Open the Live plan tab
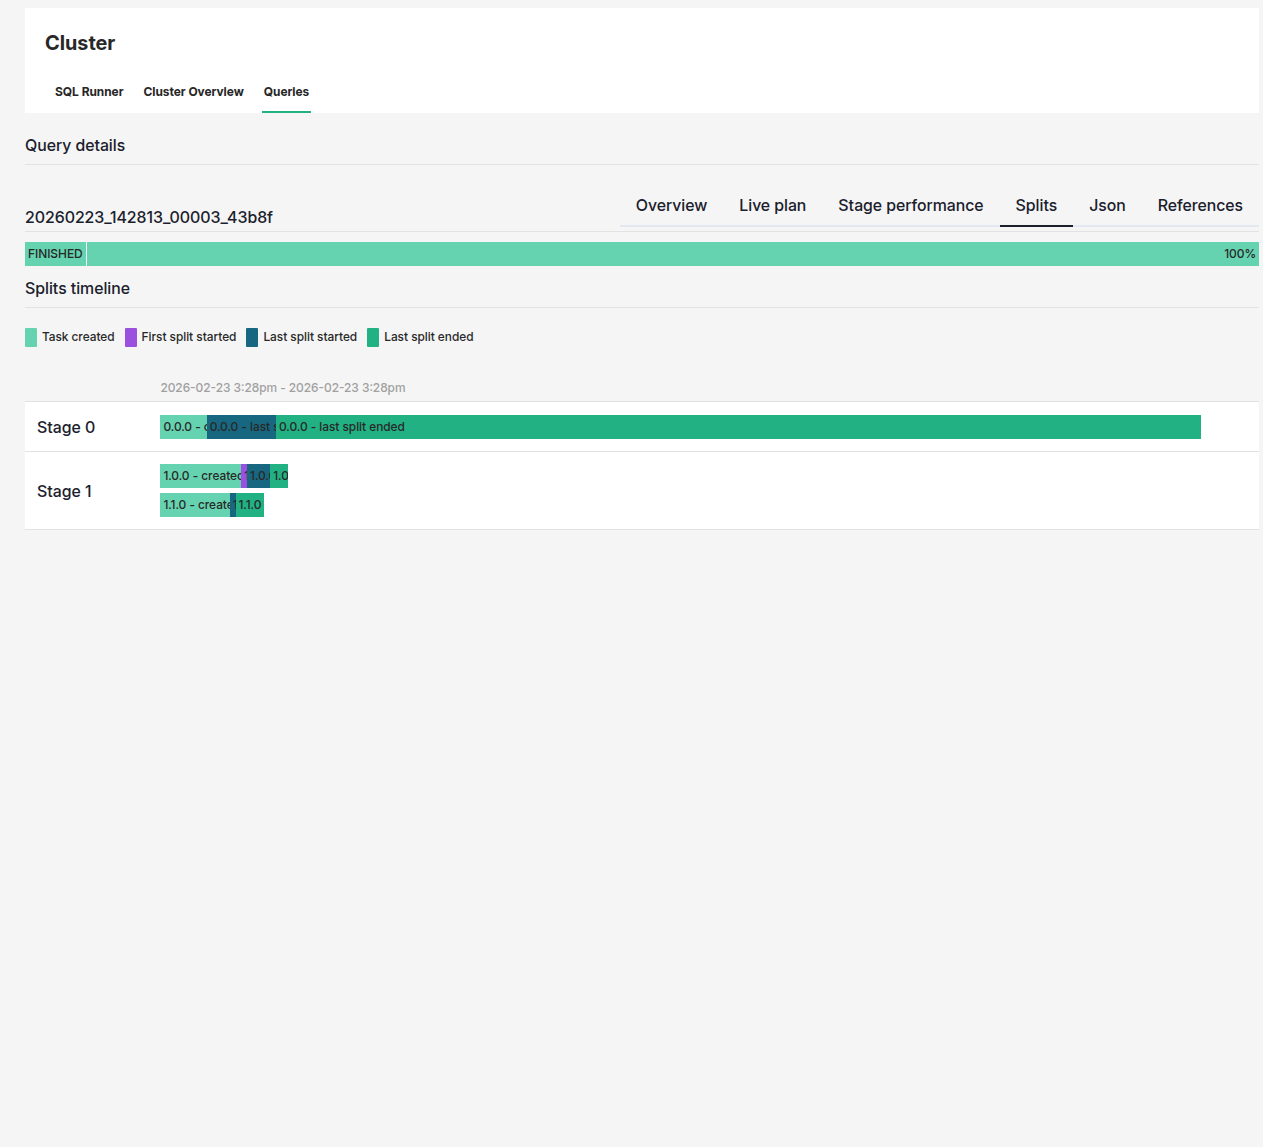This screenshot has width=1263, height=1147. pos(772,205)
